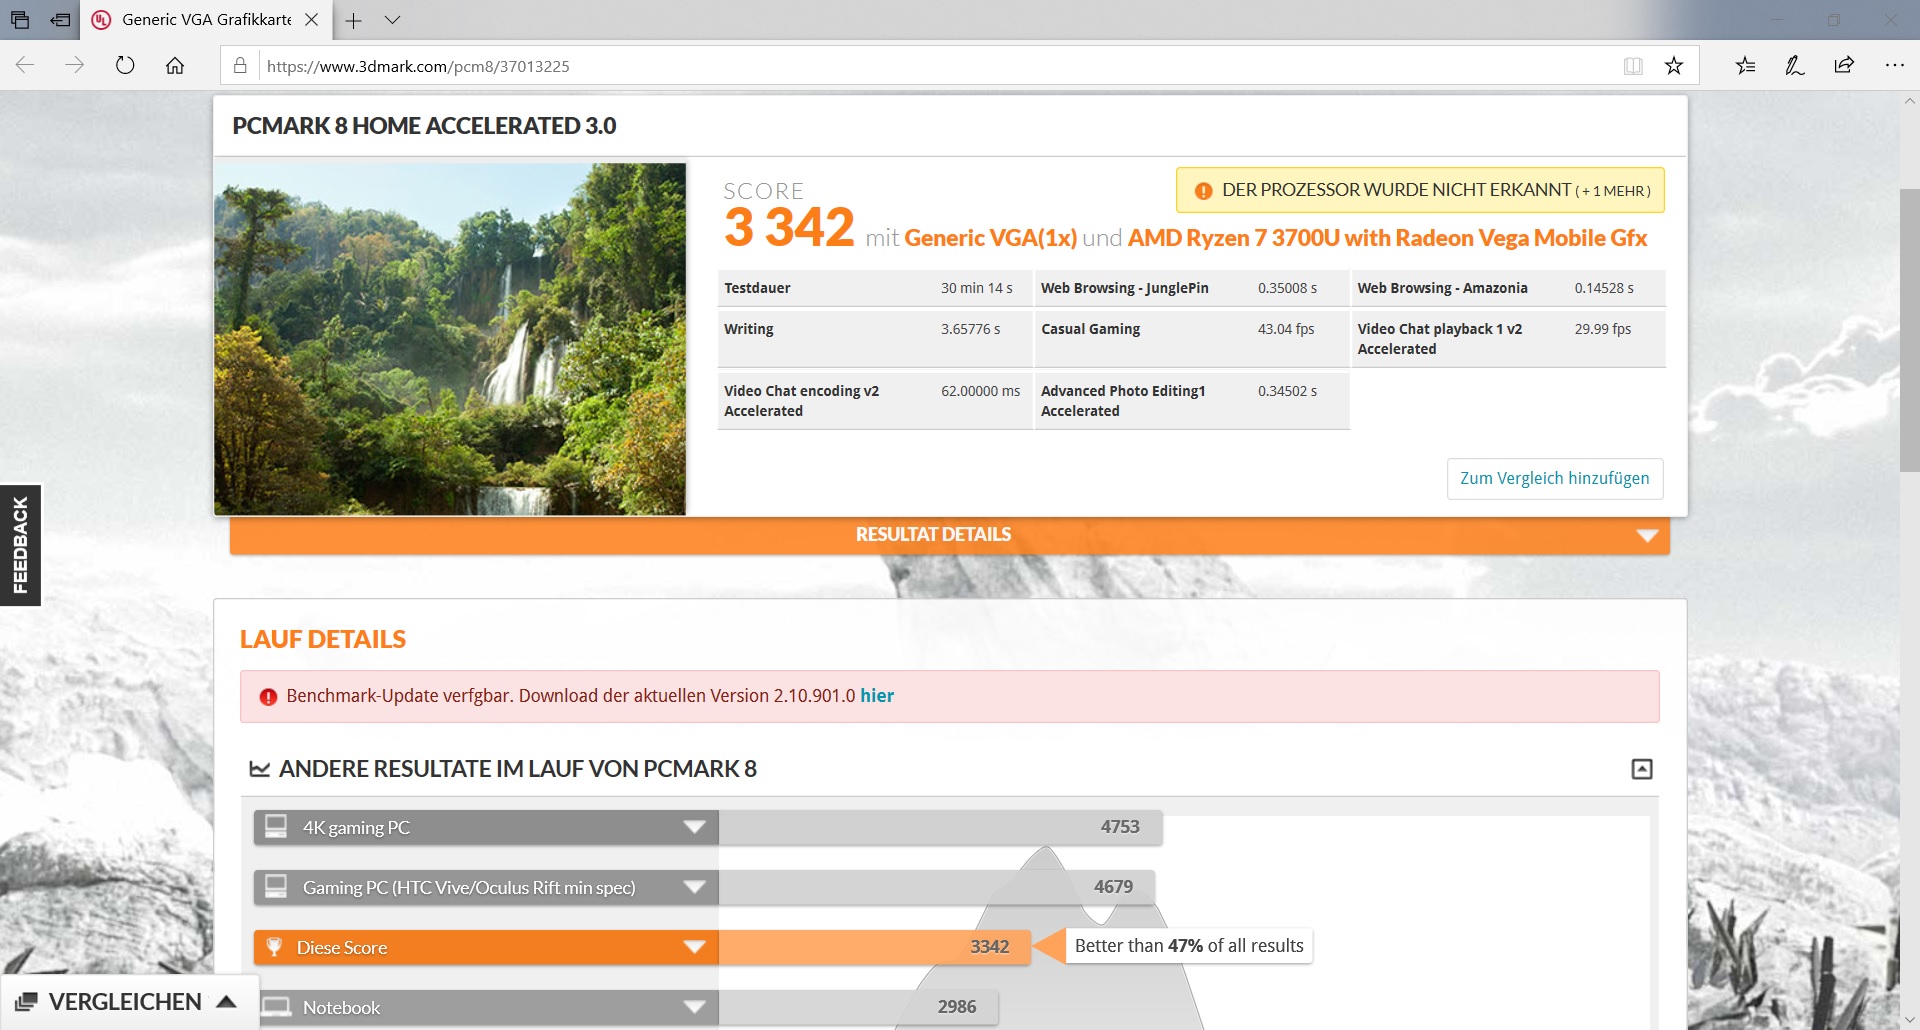Image resolution: width=1920 pixels, height=1030 pixels.
Task: Click the add notes pen icon
Action: (1795, 66)
